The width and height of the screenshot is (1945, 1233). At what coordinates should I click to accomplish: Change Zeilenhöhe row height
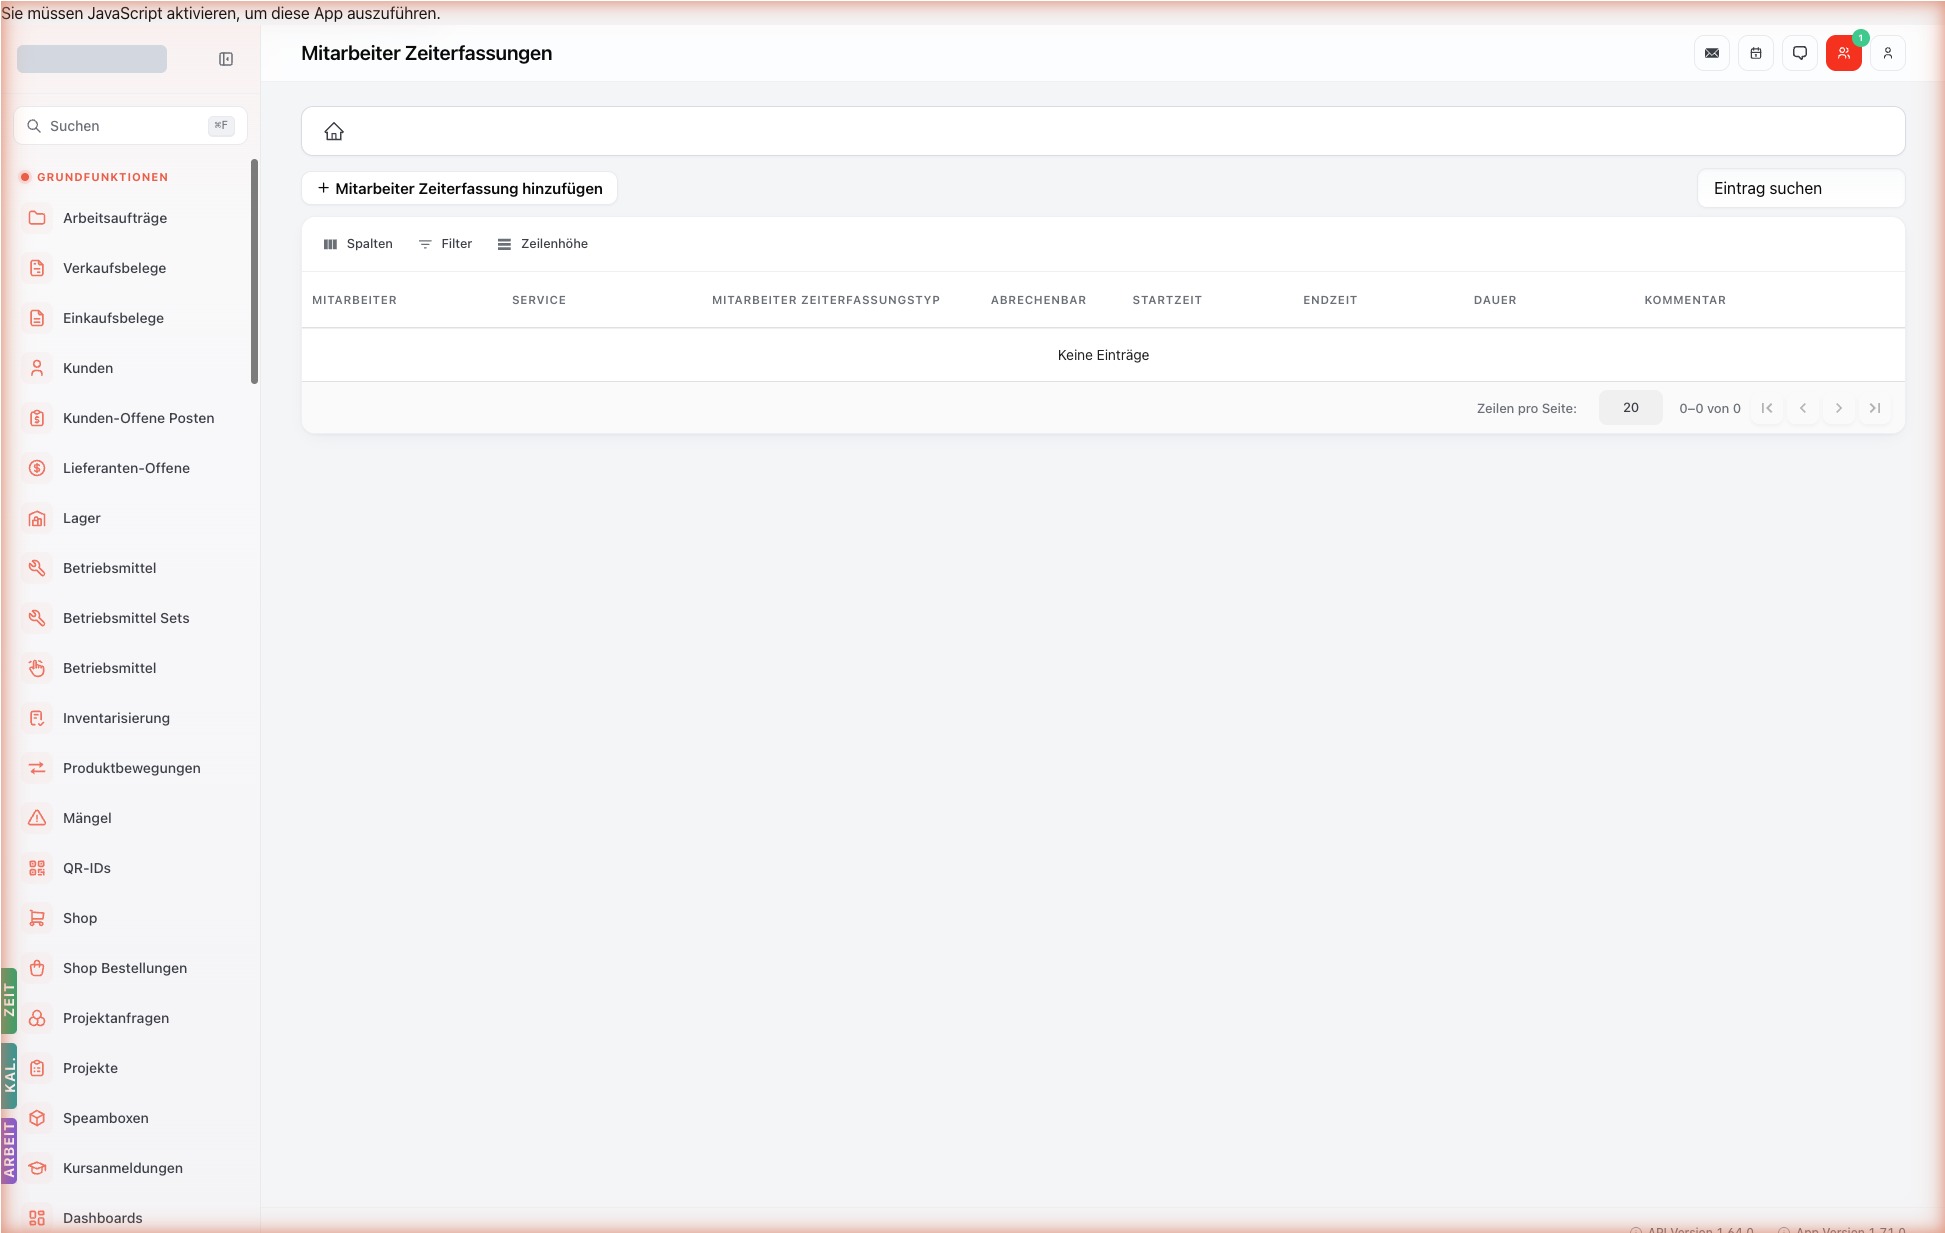[x=543, y=244]
